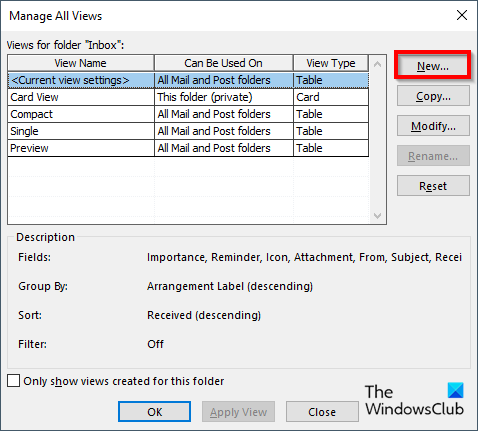Click the scrollbar up arrow
This screenshot has width=478, height=431.
377,64
